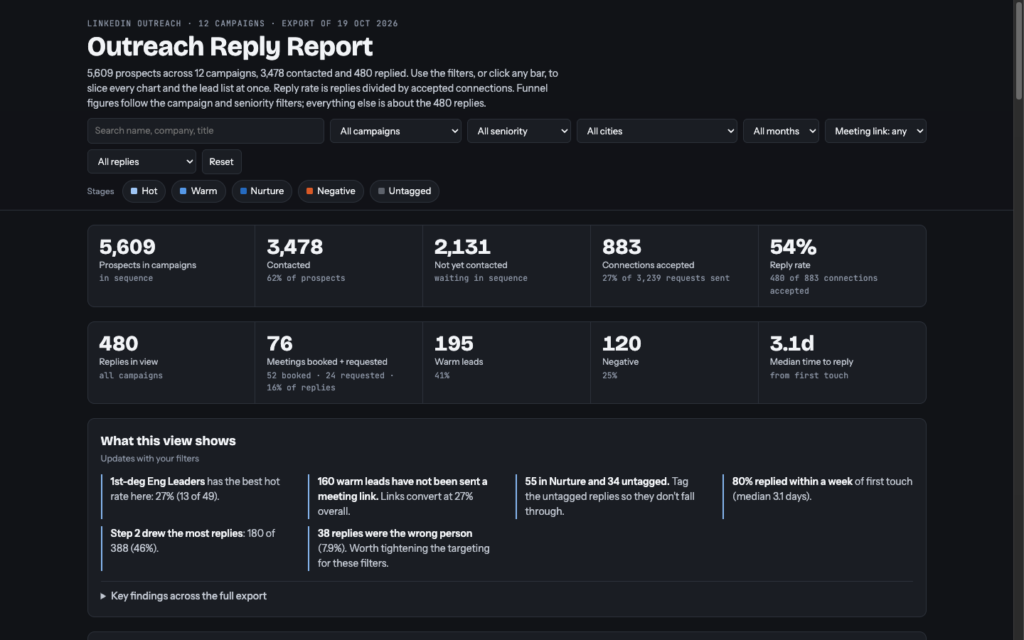This screenshot has width=1024, height=640.
Task: Click the Reset button
Action: pos(221,161)
